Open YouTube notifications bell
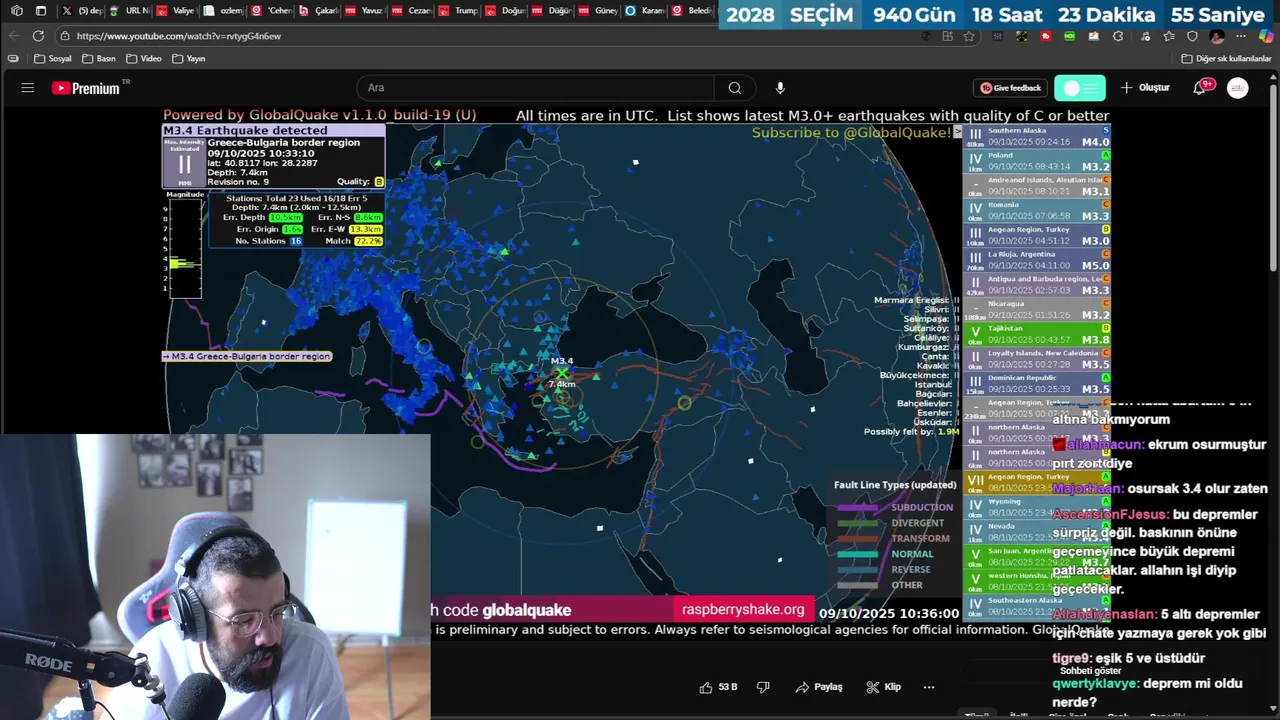The width and height of the screenshot is (1280, 720). coord(1200,88)
